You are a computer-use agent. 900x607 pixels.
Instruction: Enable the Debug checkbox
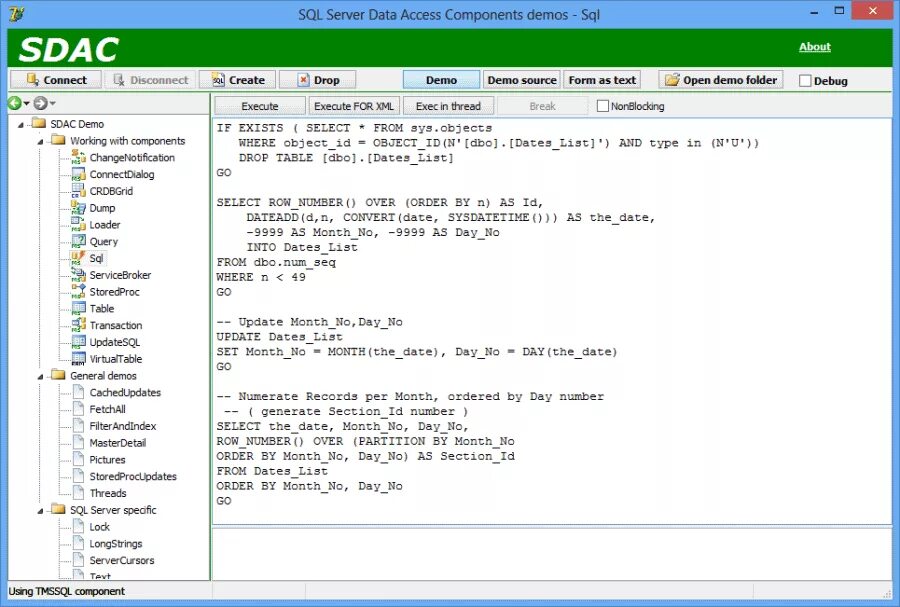tap(805, 81)
